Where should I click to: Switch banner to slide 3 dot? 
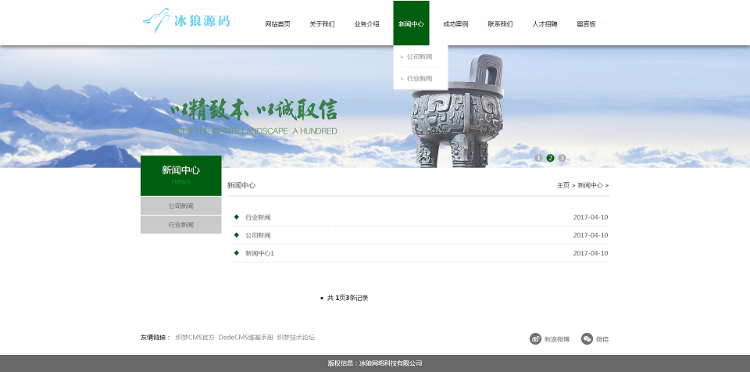point(562,158)
